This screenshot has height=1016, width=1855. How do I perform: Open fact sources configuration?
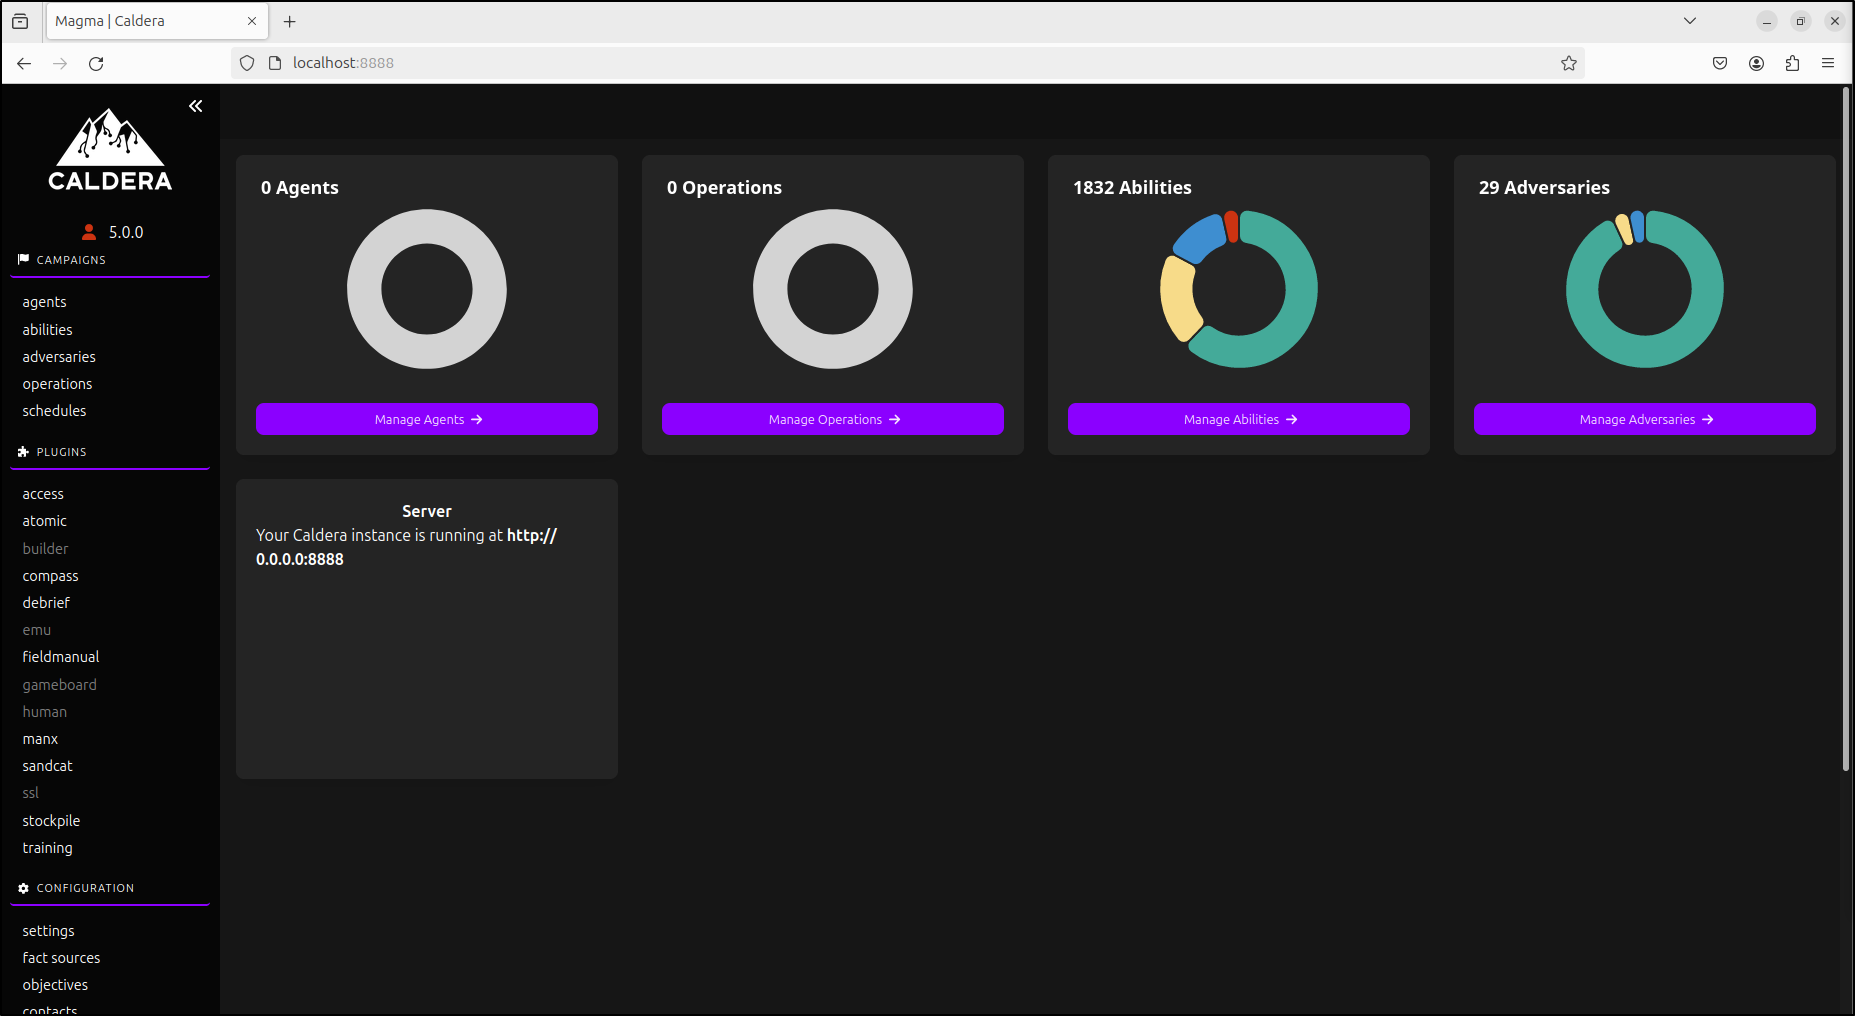click(62, 958)
